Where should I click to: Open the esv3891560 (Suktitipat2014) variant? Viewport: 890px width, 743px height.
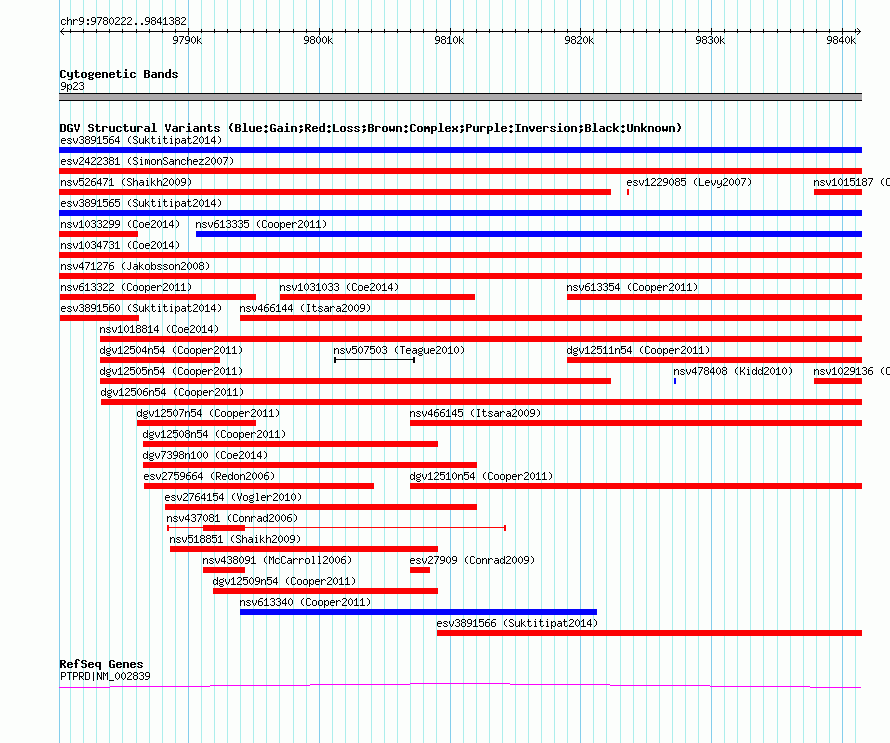click(141, 308)
